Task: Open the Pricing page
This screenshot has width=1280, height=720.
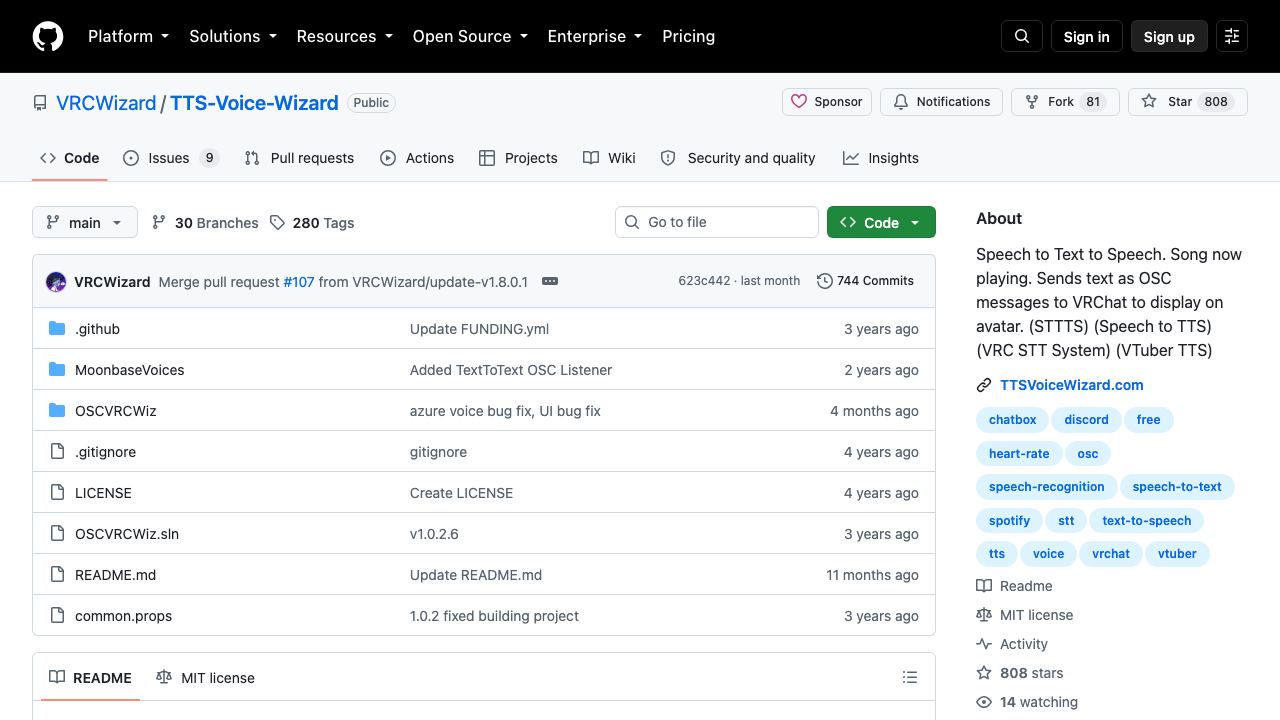Action: pyautogui.click(x=688, y=36)
